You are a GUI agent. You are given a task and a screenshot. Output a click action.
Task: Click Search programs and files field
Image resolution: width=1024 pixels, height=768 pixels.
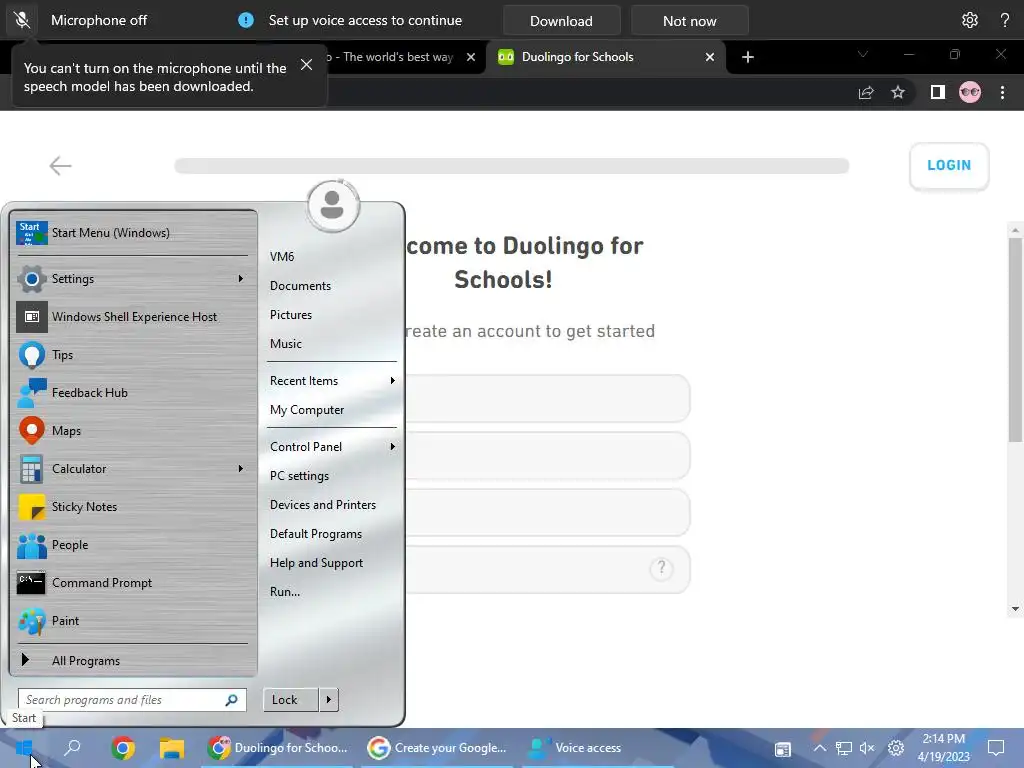(x=132, y=700)
